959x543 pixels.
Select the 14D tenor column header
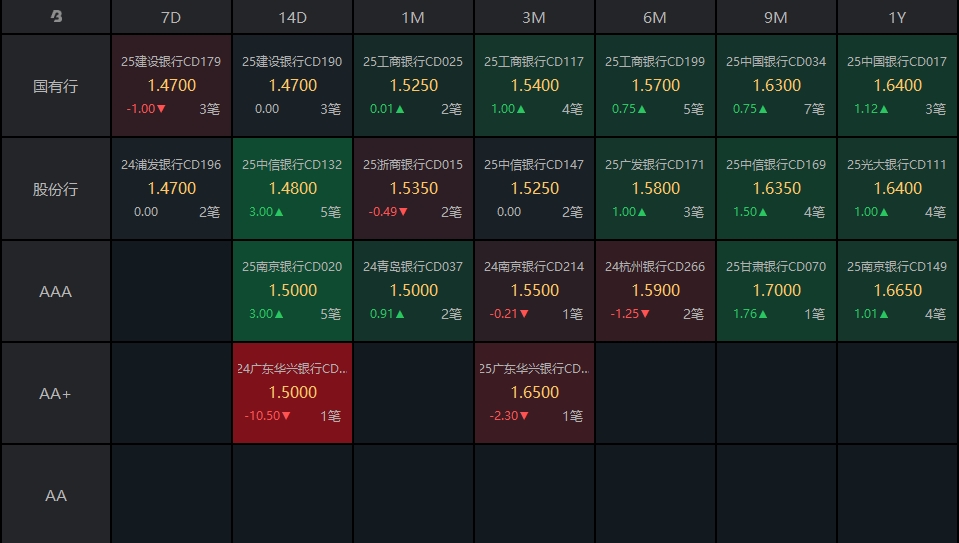[292, 17]
